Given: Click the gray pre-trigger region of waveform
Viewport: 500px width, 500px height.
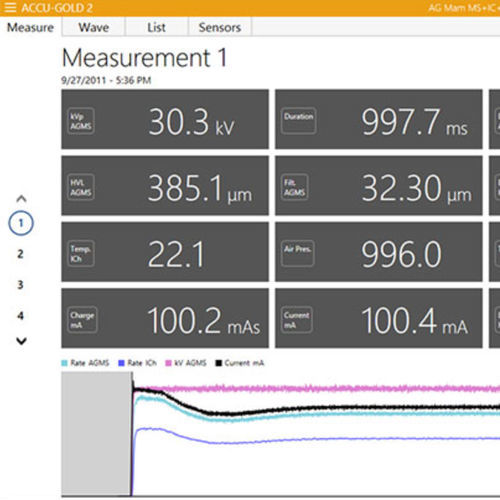Looking at the screenshot, I should point(96,434).
